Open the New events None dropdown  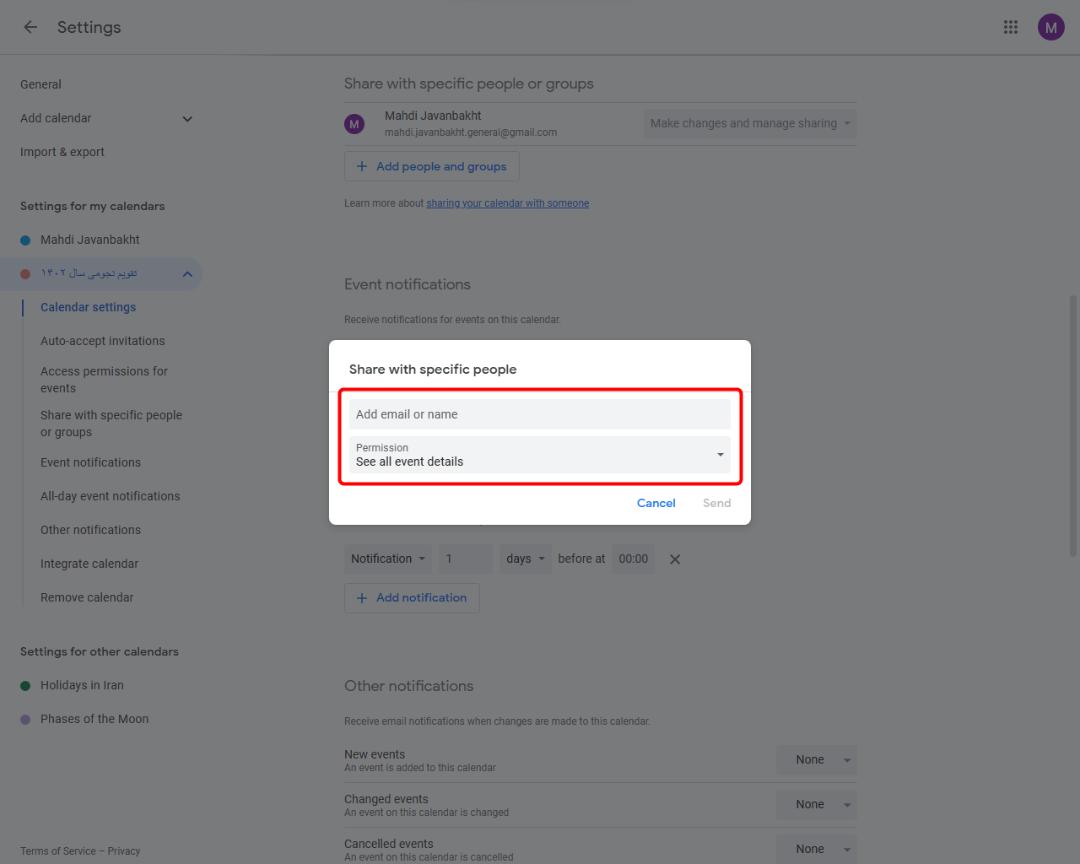click(816, 759)
